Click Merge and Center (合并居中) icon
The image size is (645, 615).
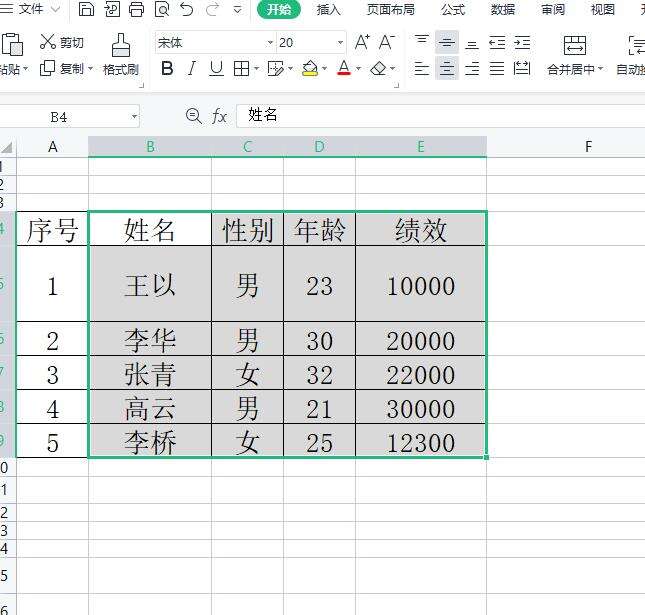tap(574, 45)
